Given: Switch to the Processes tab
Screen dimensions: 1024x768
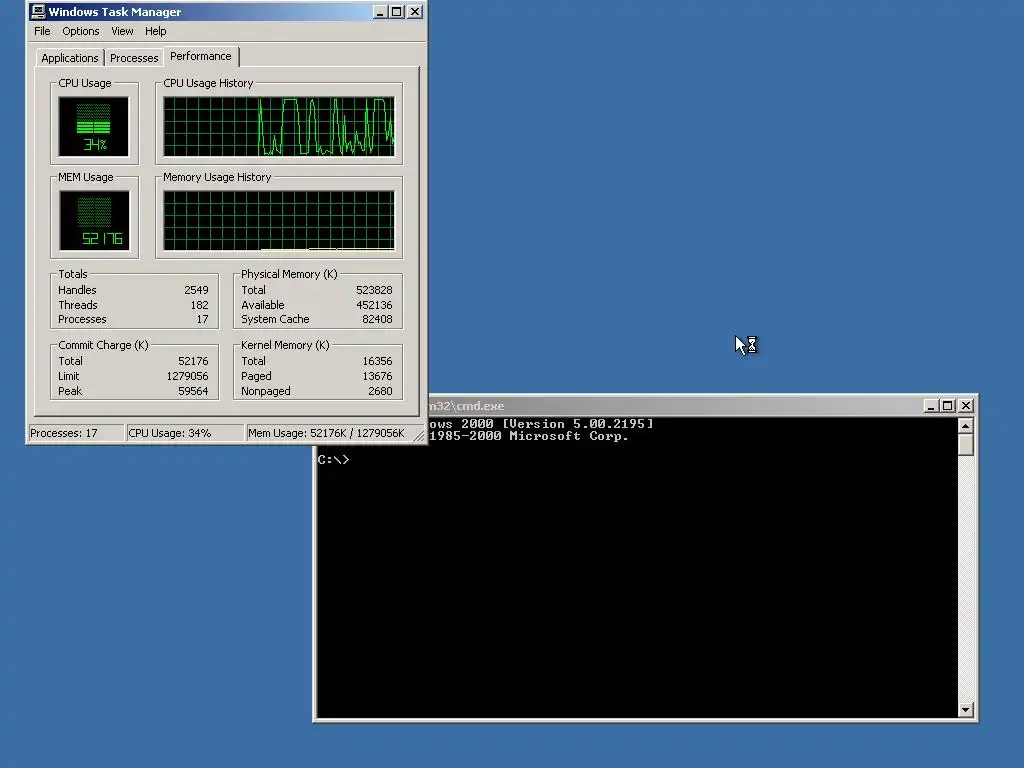Looking at the screenshot, I should tap(134, 58).
